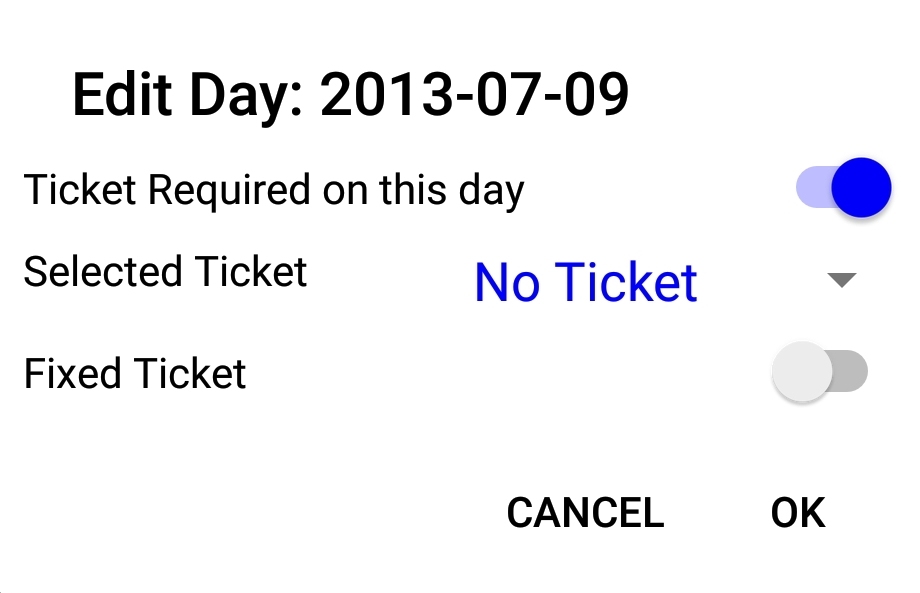Click the Edit Day dialog title
Image resolution: width=920 pixels, height=593 pixels.
[x=350, y=97]
